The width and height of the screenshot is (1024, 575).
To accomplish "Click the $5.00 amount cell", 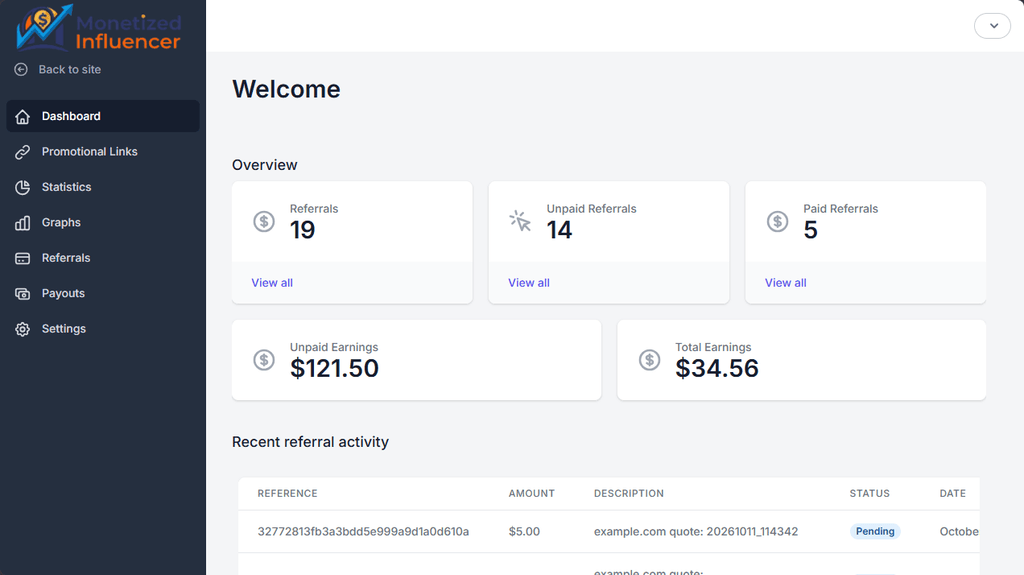I will (524, 531).
